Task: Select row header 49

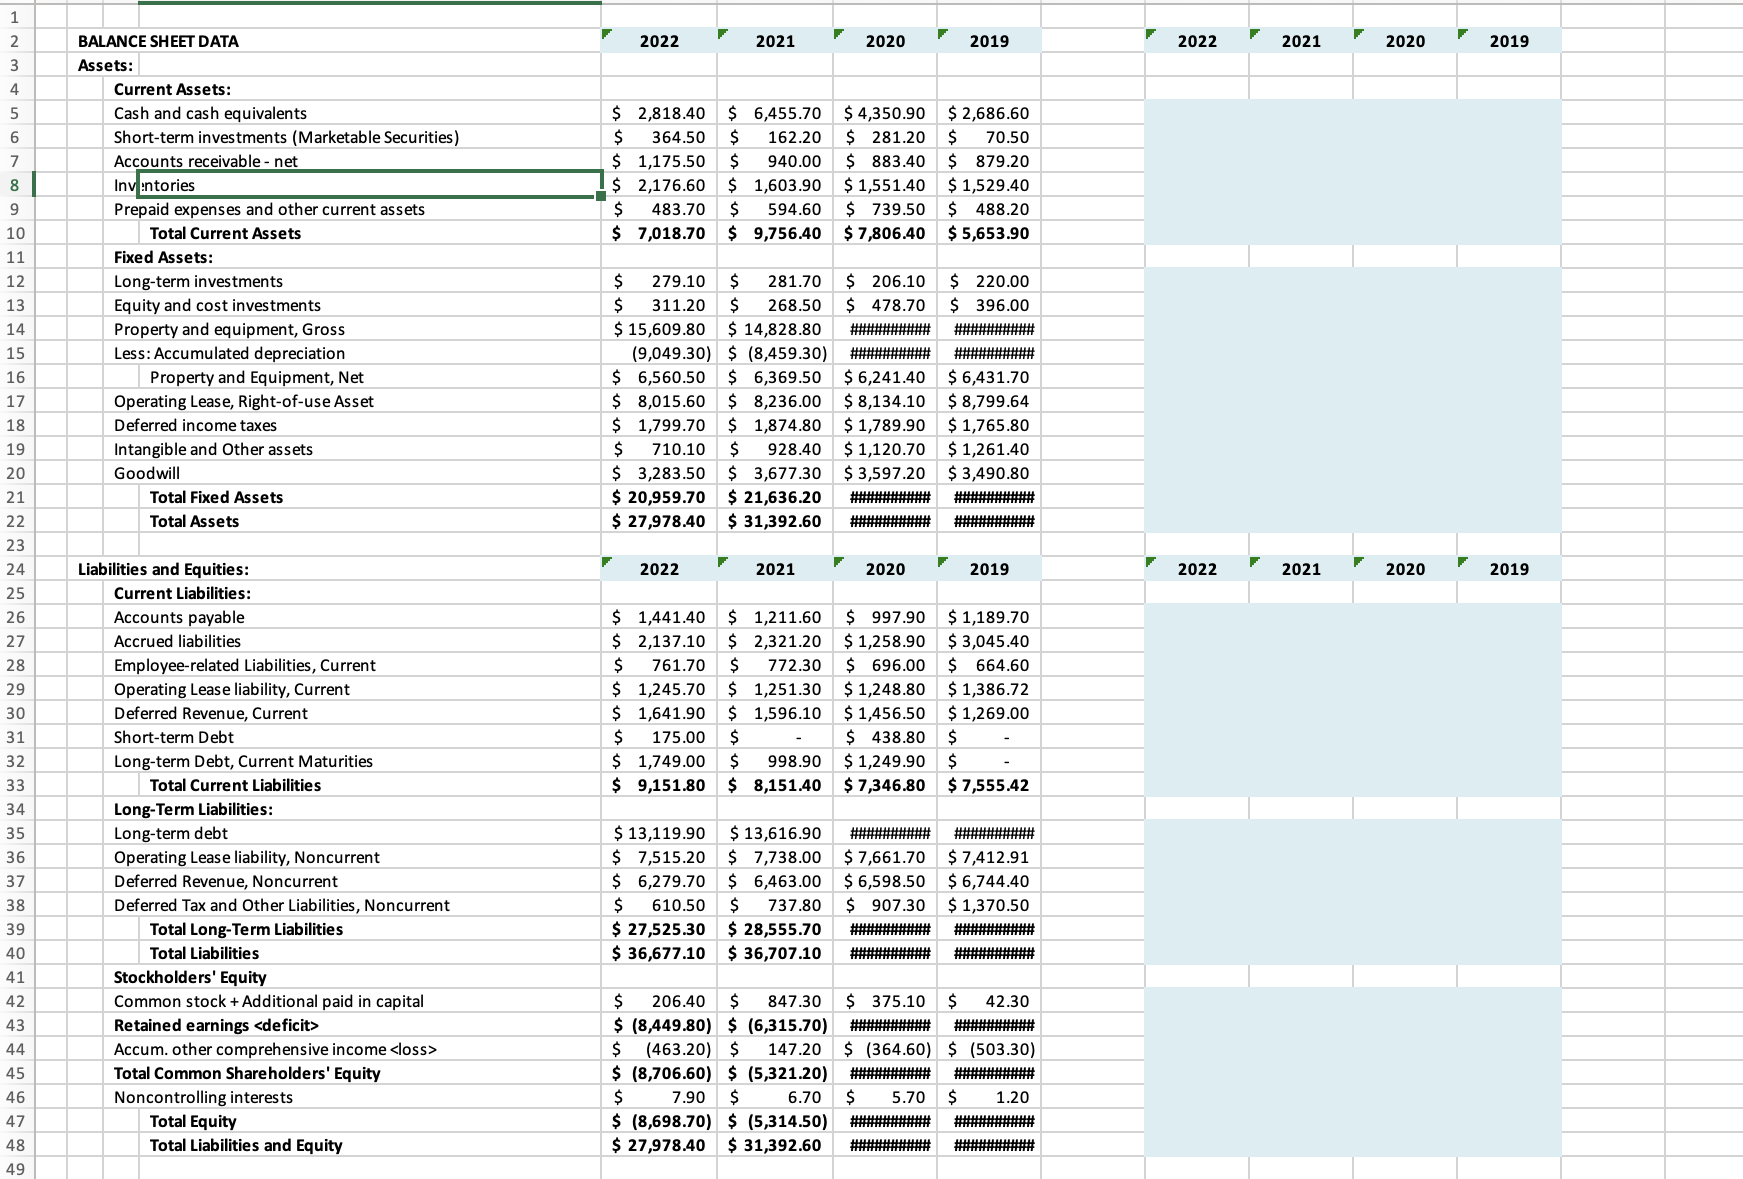Action: coord(13,1167)
